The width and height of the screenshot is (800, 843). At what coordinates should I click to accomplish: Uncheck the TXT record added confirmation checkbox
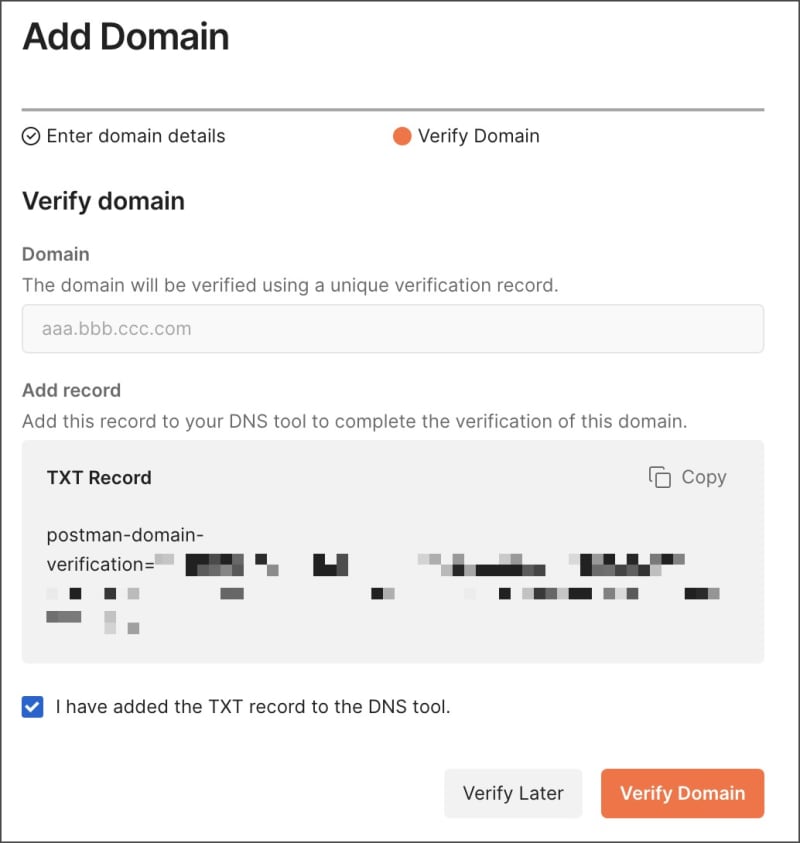(31, 707)
